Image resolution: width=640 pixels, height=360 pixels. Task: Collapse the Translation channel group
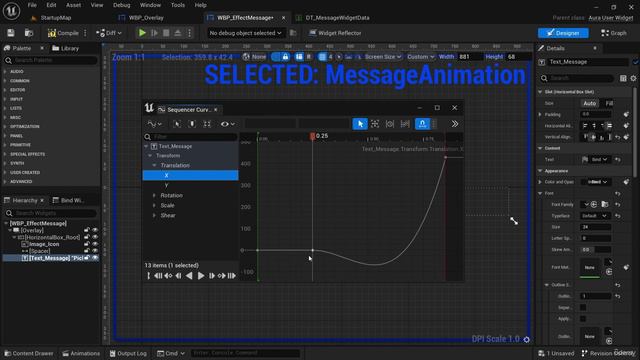pyautogui.click(x=154, y=165)
